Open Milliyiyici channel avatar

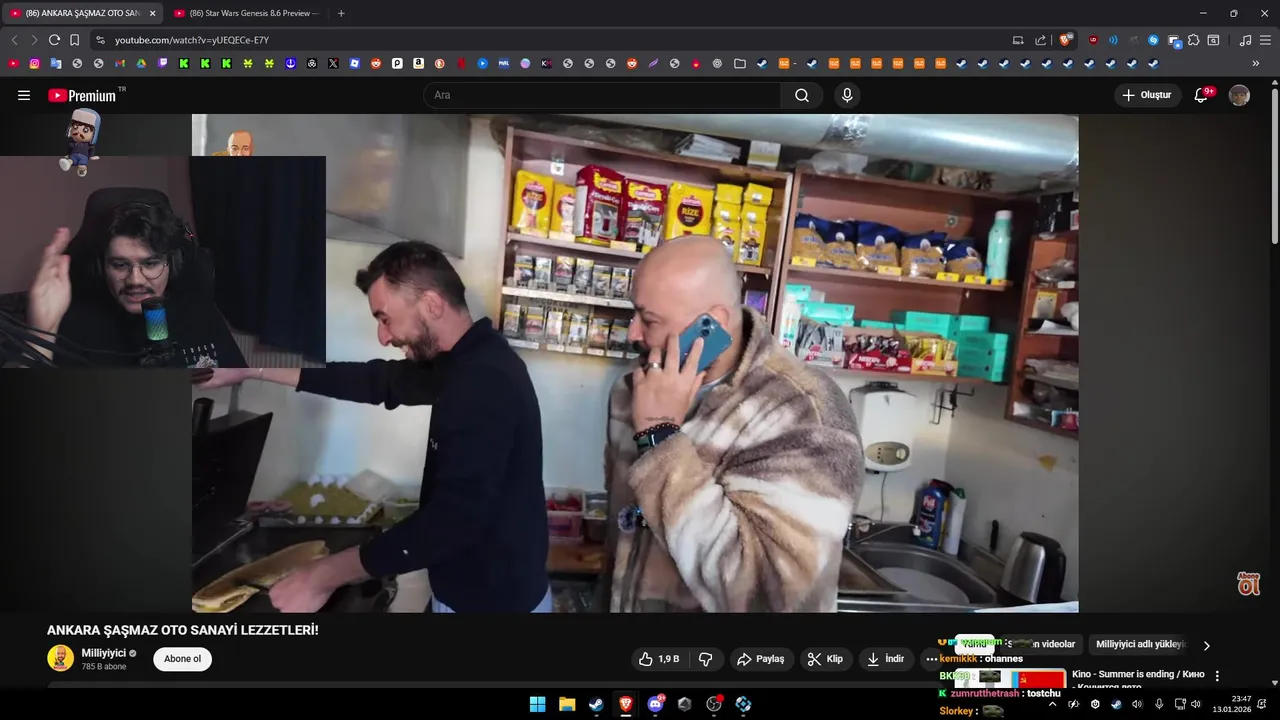coord(60,658)
